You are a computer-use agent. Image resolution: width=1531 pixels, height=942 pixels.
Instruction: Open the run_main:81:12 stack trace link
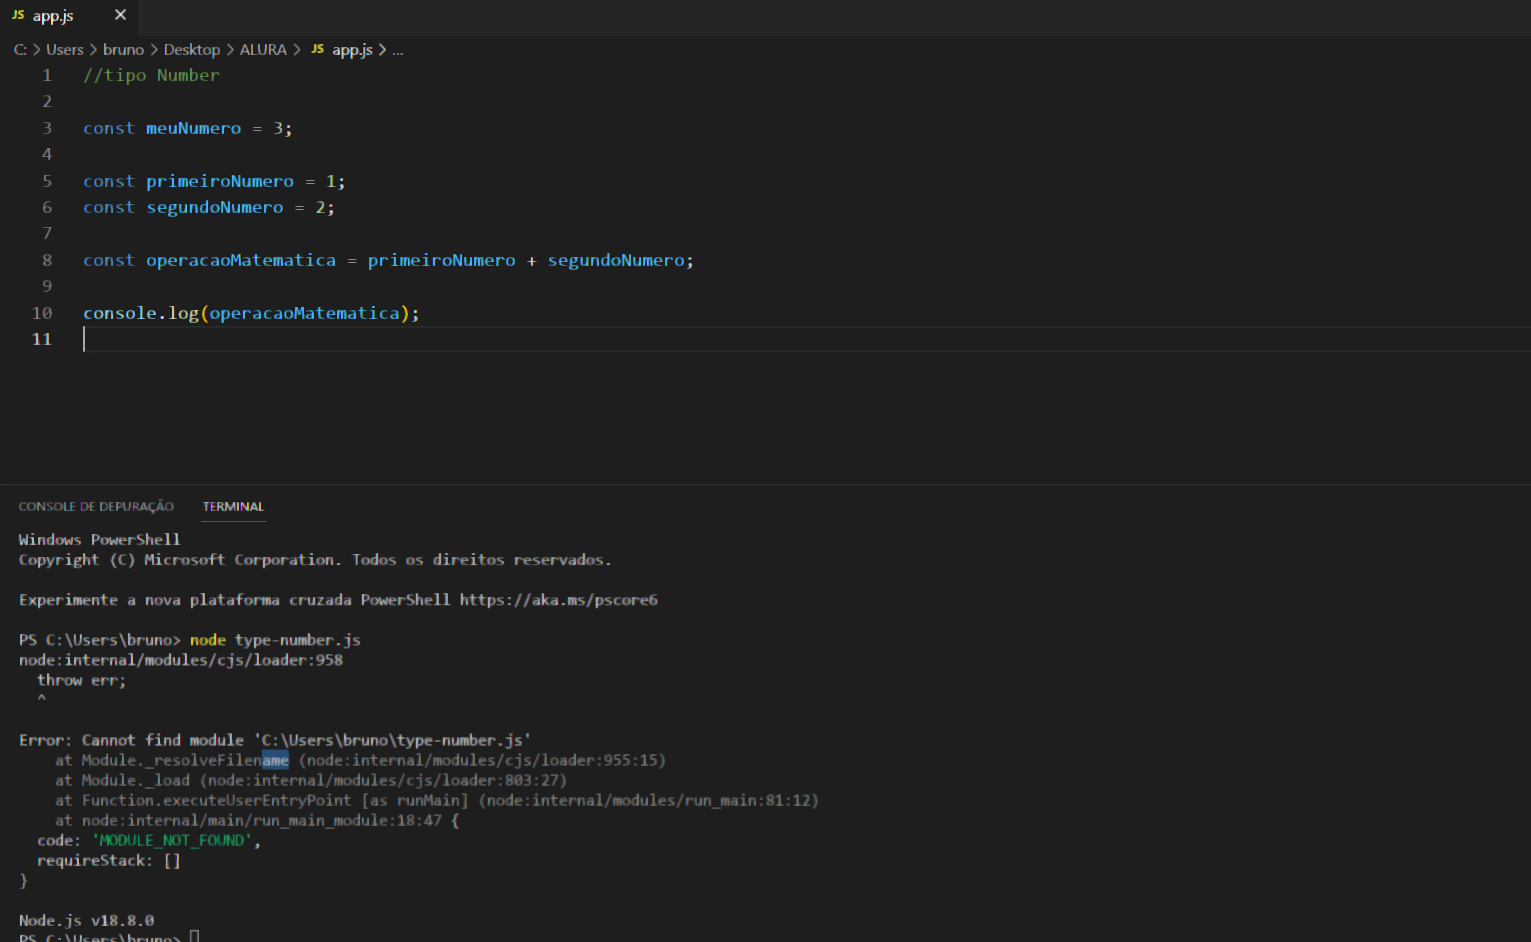point(649,800)
